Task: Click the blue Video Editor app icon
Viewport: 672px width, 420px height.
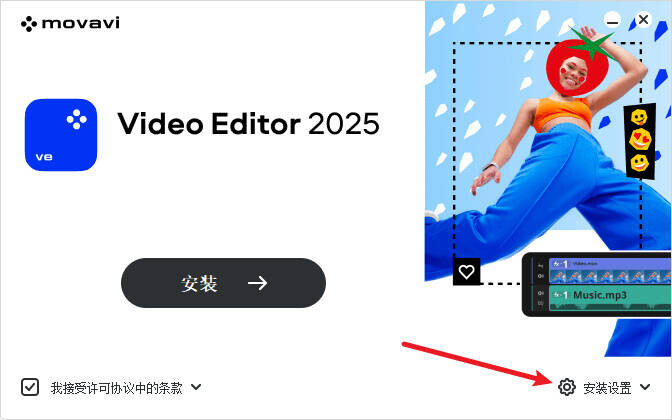Action: click(x=61, y=135)
